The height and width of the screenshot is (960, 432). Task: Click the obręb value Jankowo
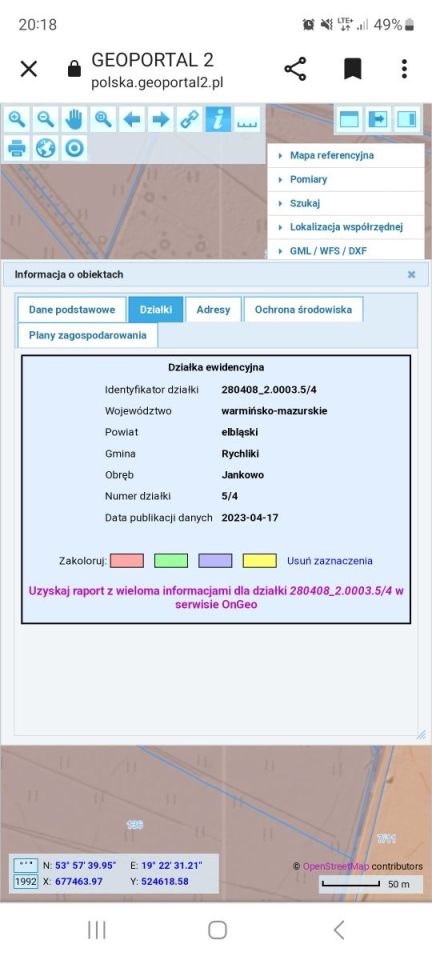(243, 475)
